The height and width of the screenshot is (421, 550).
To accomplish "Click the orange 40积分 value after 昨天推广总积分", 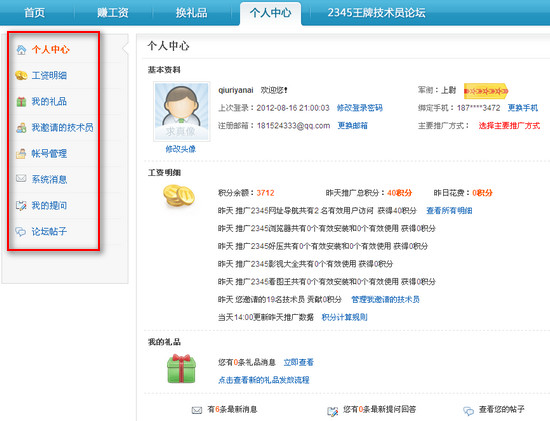I will (400, 193).
